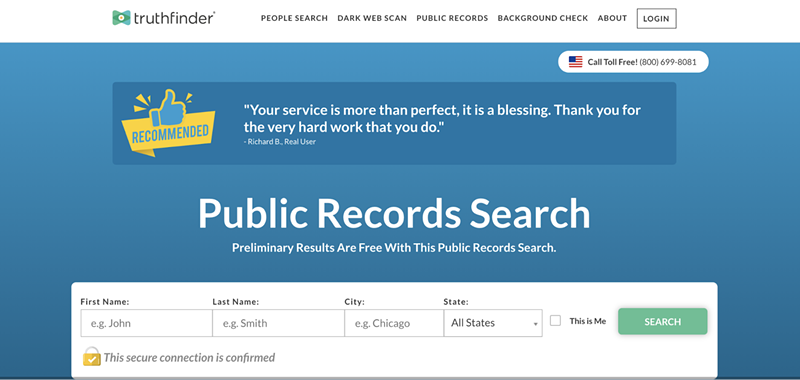Go to Public Records in navigation
The height and width of the screenshot is (380, 800).
coord(452,18)
